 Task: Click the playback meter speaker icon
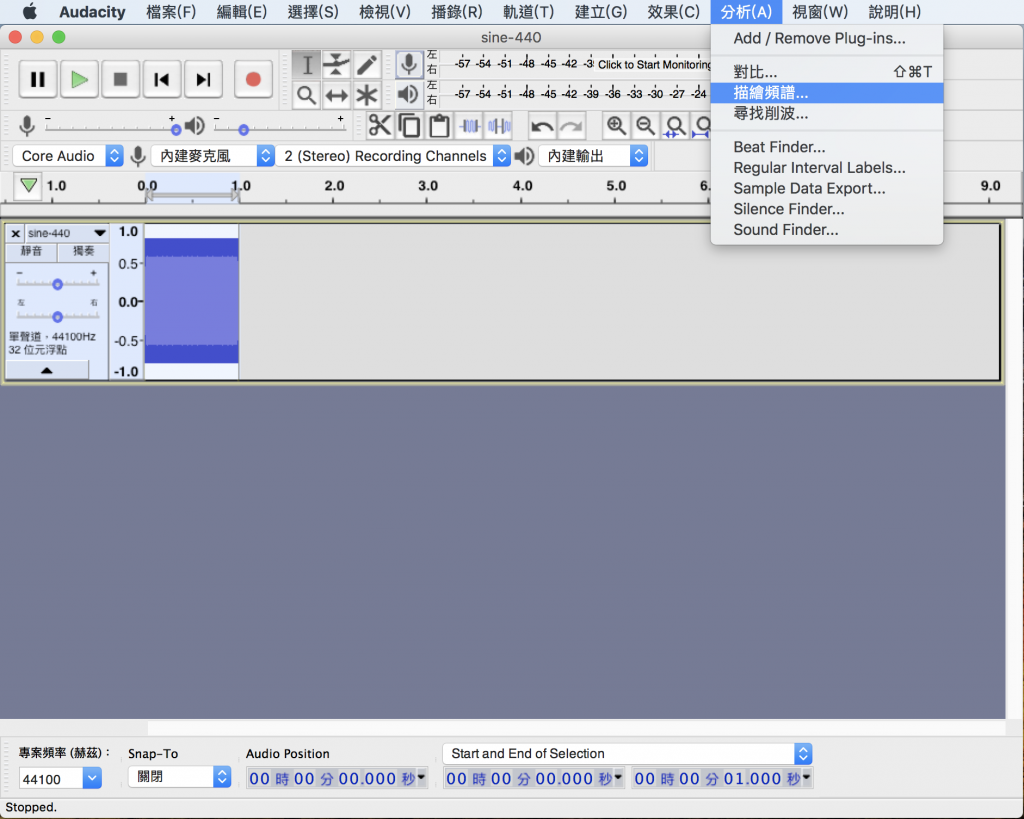(408, 95)
